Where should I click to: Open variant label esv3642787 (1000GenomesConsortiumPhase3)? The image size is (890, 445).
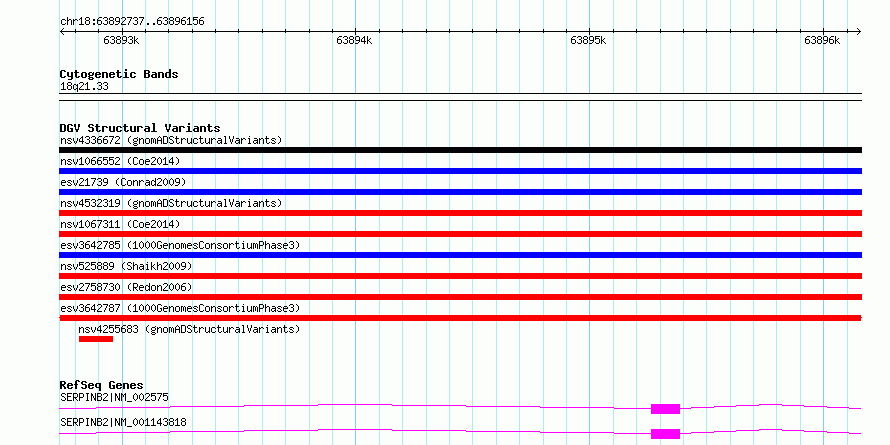tap(180, 308)
